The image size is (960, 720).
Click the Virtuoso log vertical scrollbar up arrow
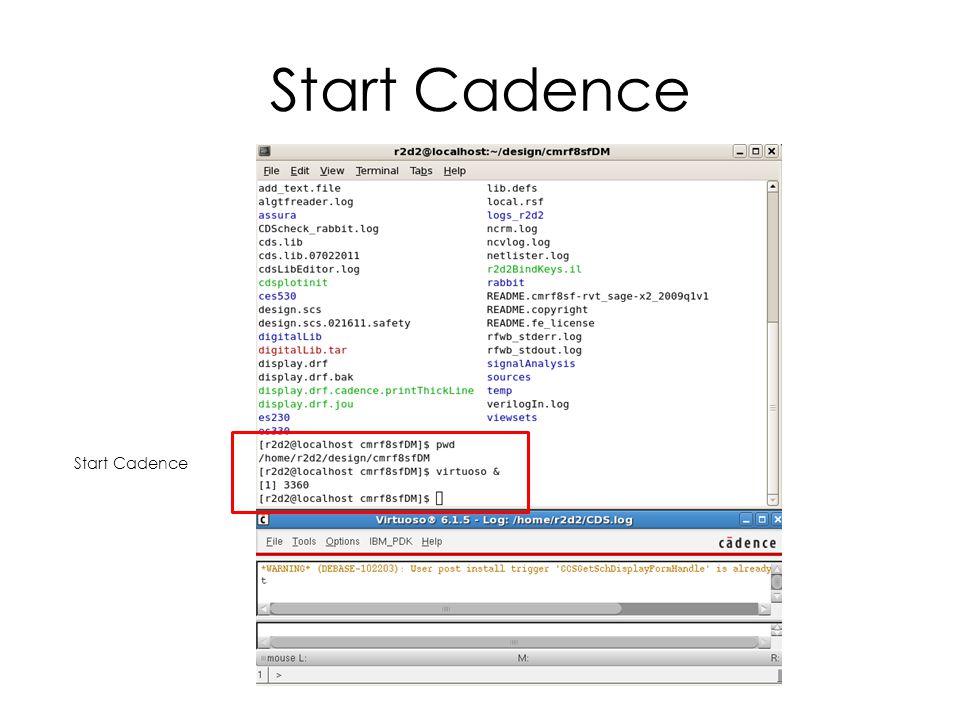pyautogui.click(x=776, y=569)
